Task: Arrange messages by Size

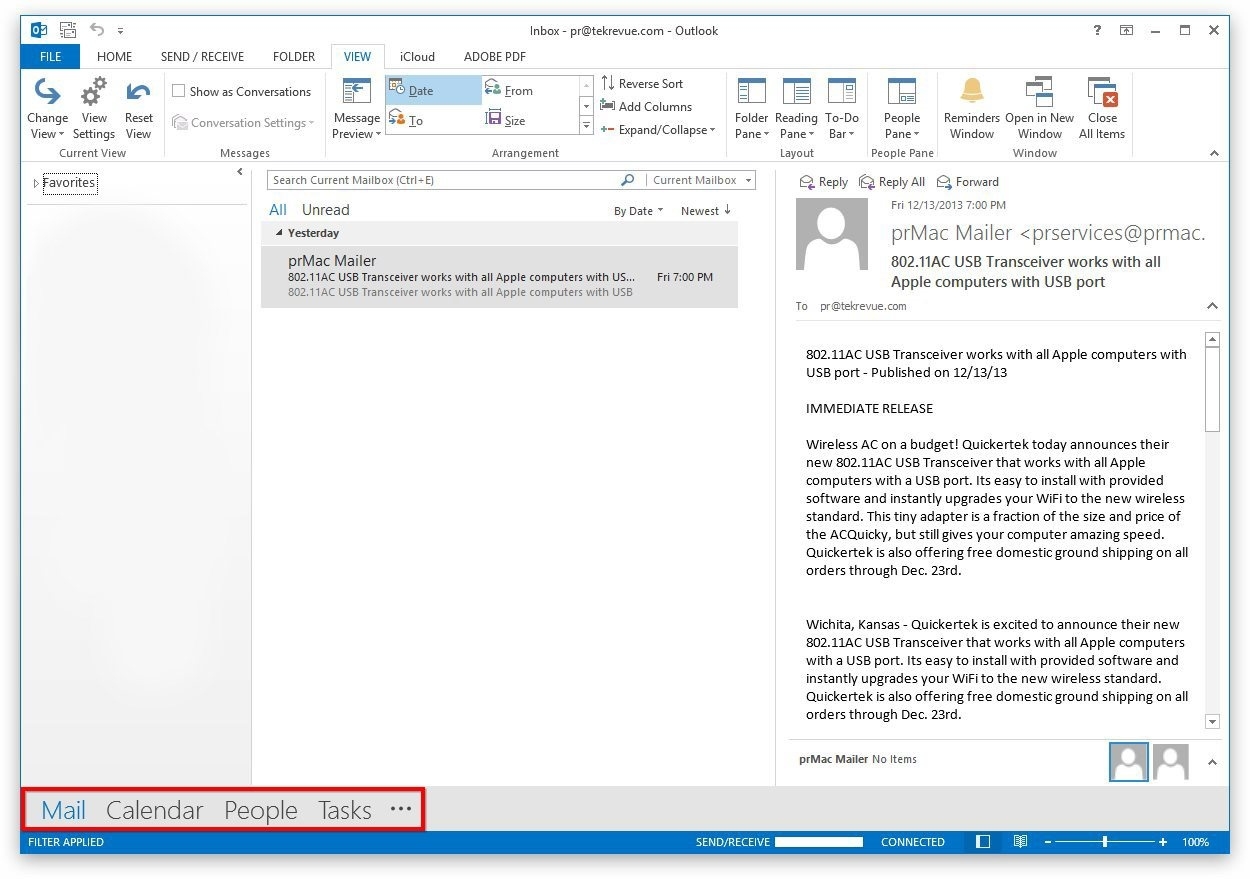Action: point(530,120)
